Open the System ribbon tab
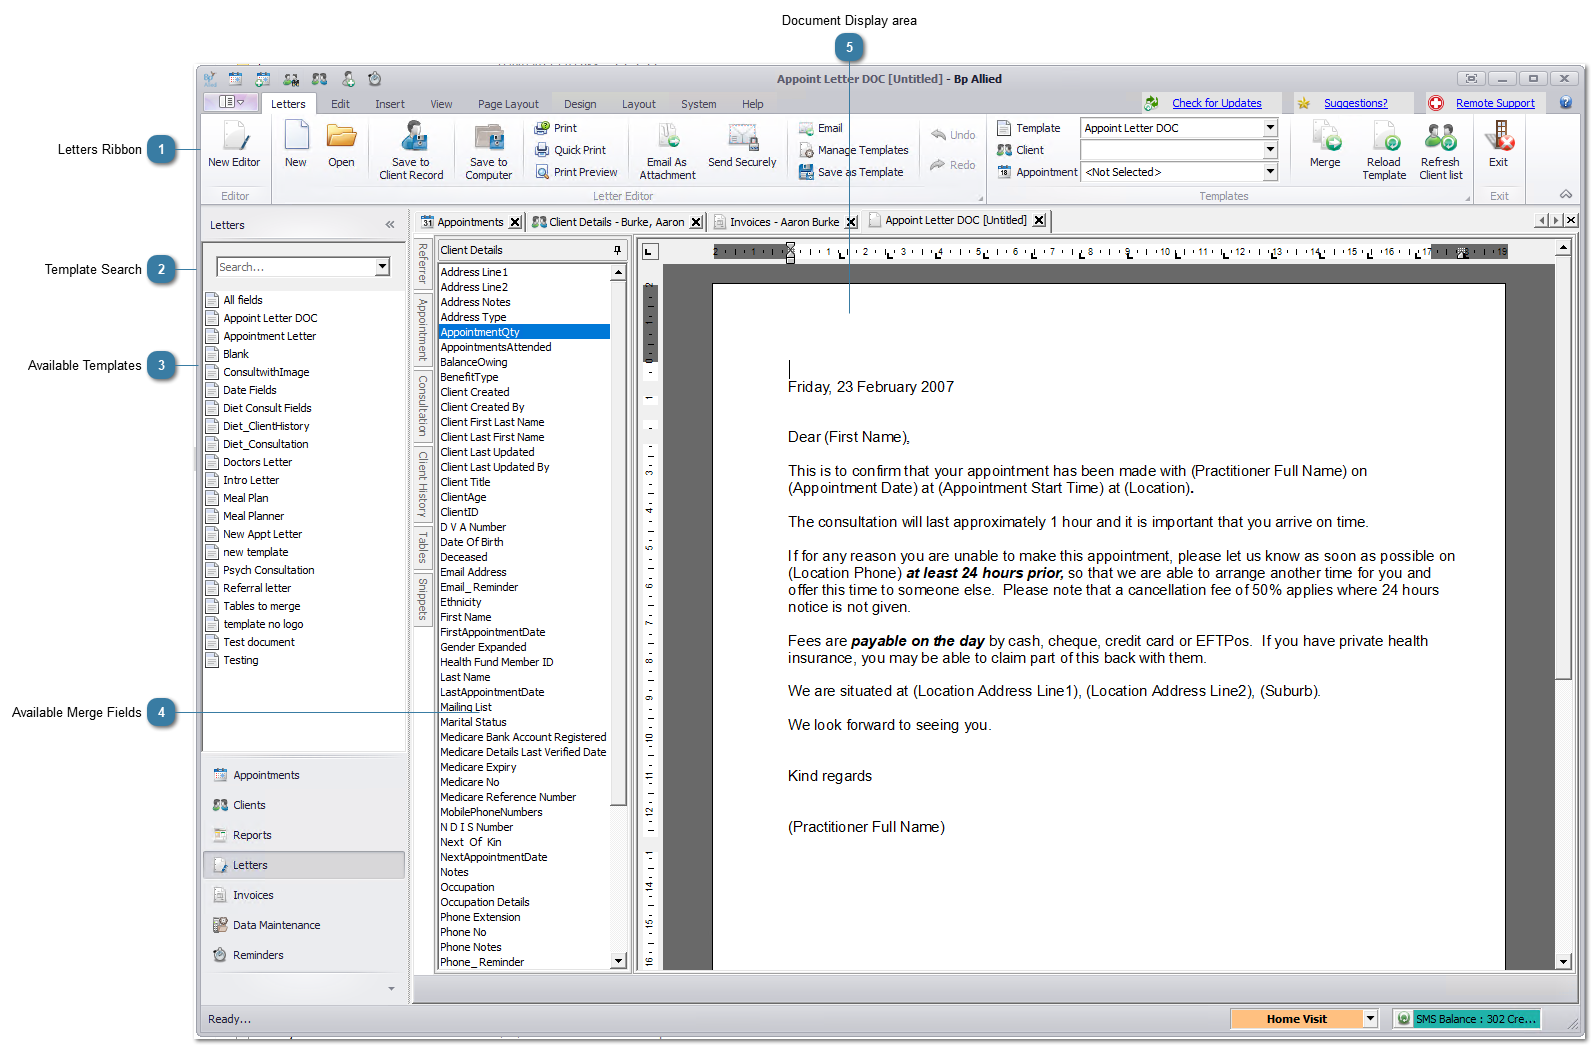 [x=698, y=104]
